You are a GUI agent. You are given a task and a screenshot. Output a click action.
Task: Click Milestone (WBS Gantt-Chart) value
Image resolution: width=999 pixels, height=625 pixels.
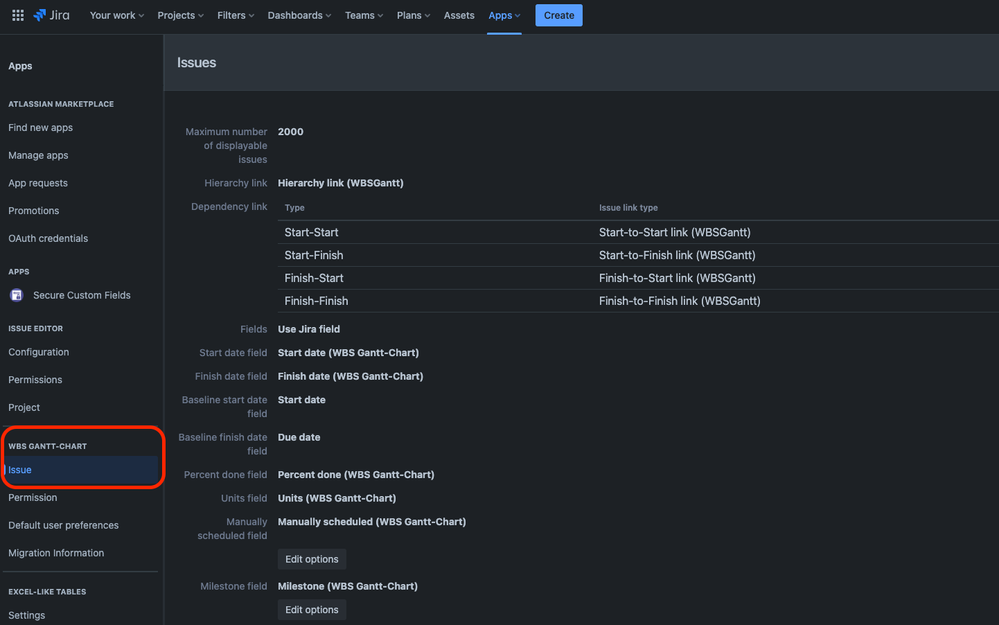coord(347,586)
